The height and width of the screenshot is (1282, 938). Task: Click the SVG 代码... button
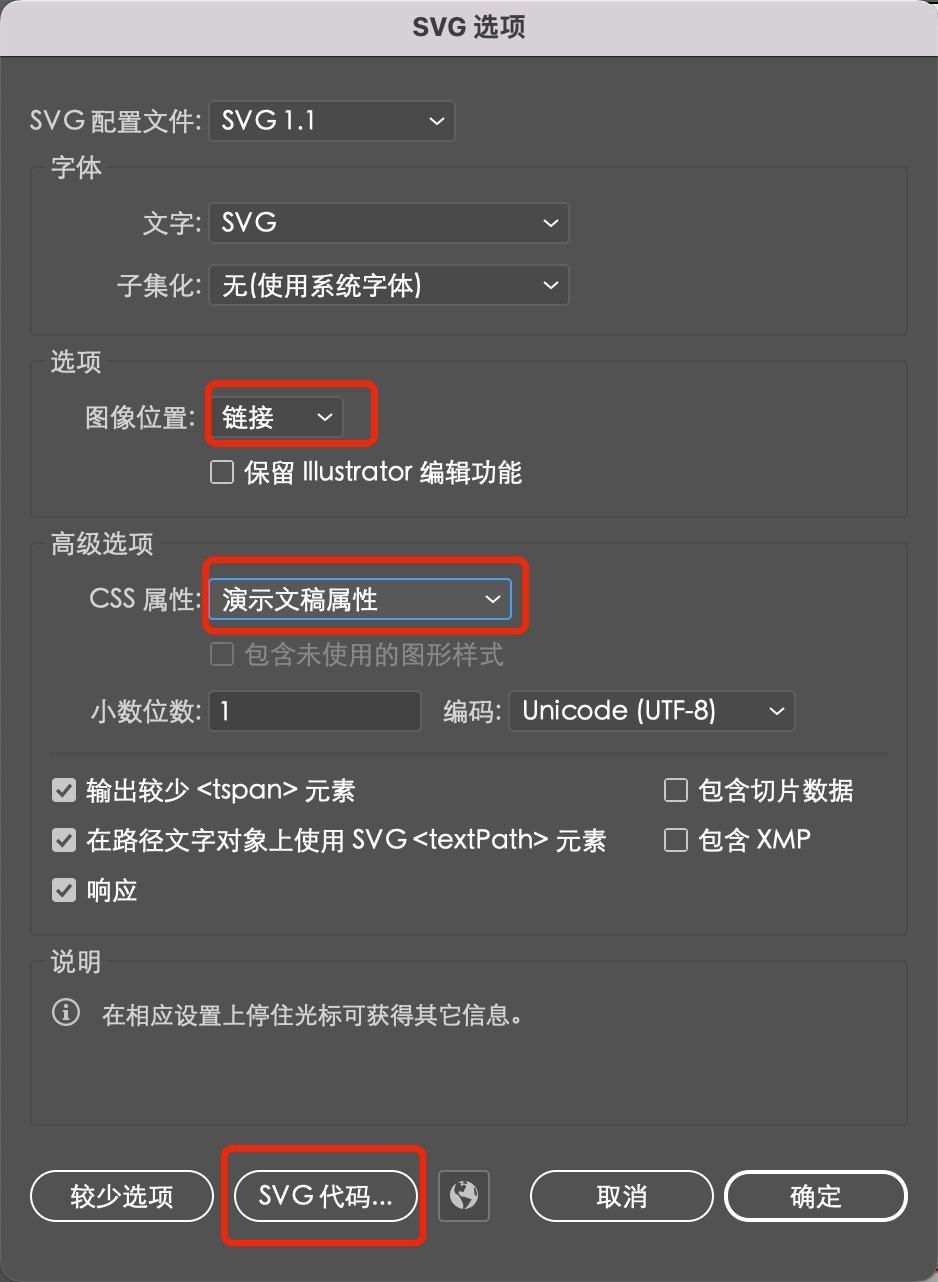coord(325,1196)
